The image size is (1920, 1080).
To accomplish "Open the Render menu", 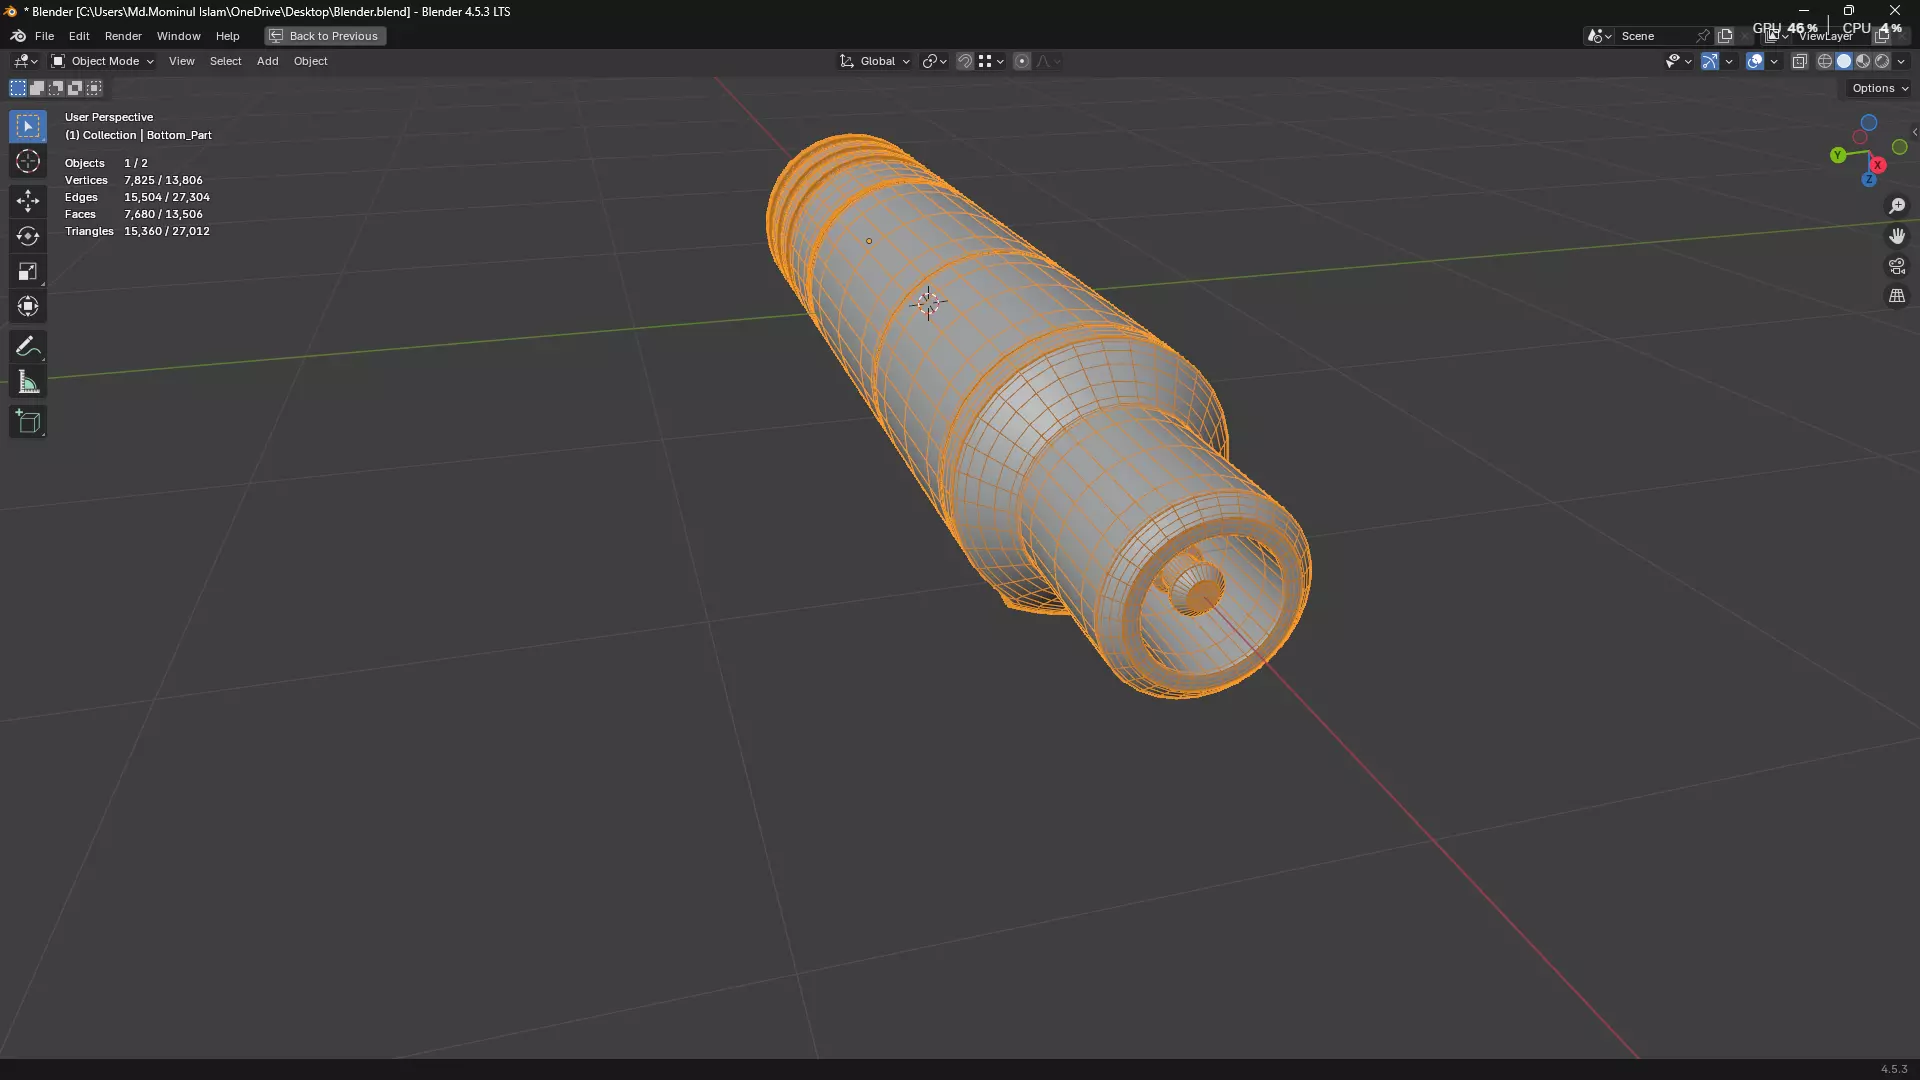I will coord(123,36).
